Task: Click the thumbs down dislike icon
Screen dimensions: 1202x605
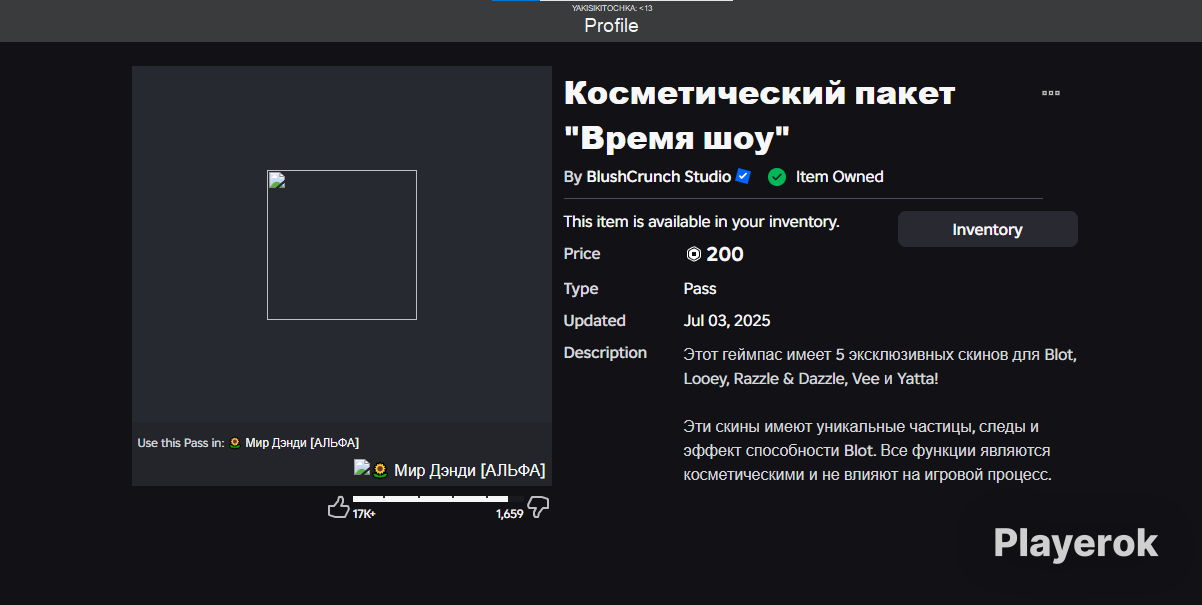Action: [x=539, y=508]
